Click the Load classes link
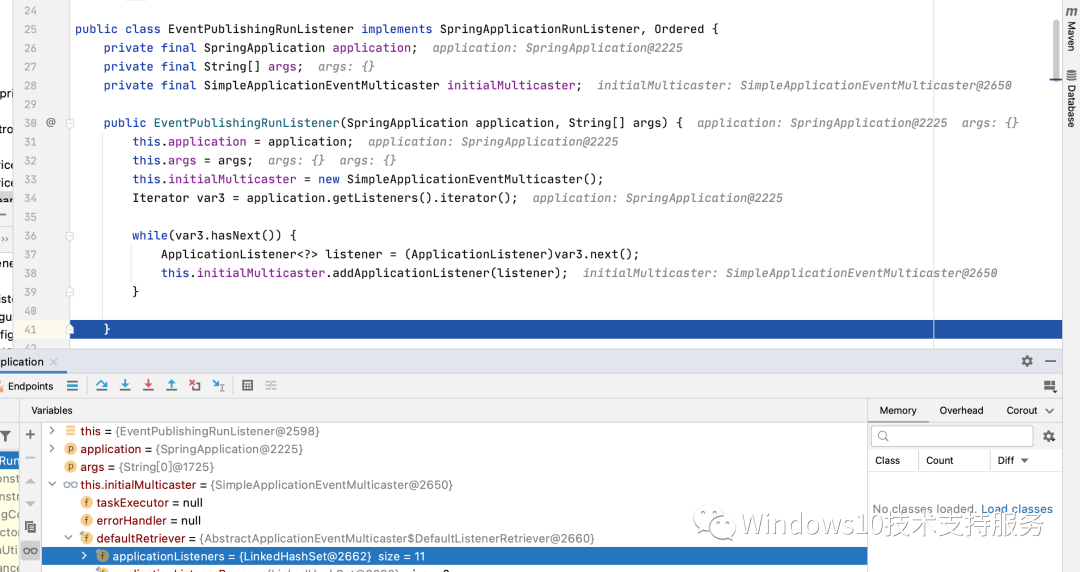 [x=1017, y=509]
